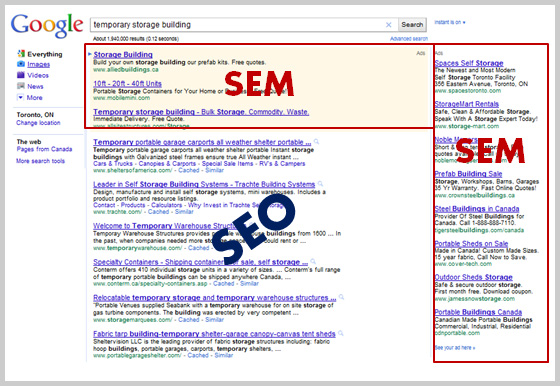Open Welcome to Temporary Warehouse Structures result

[x=164, y=226]
